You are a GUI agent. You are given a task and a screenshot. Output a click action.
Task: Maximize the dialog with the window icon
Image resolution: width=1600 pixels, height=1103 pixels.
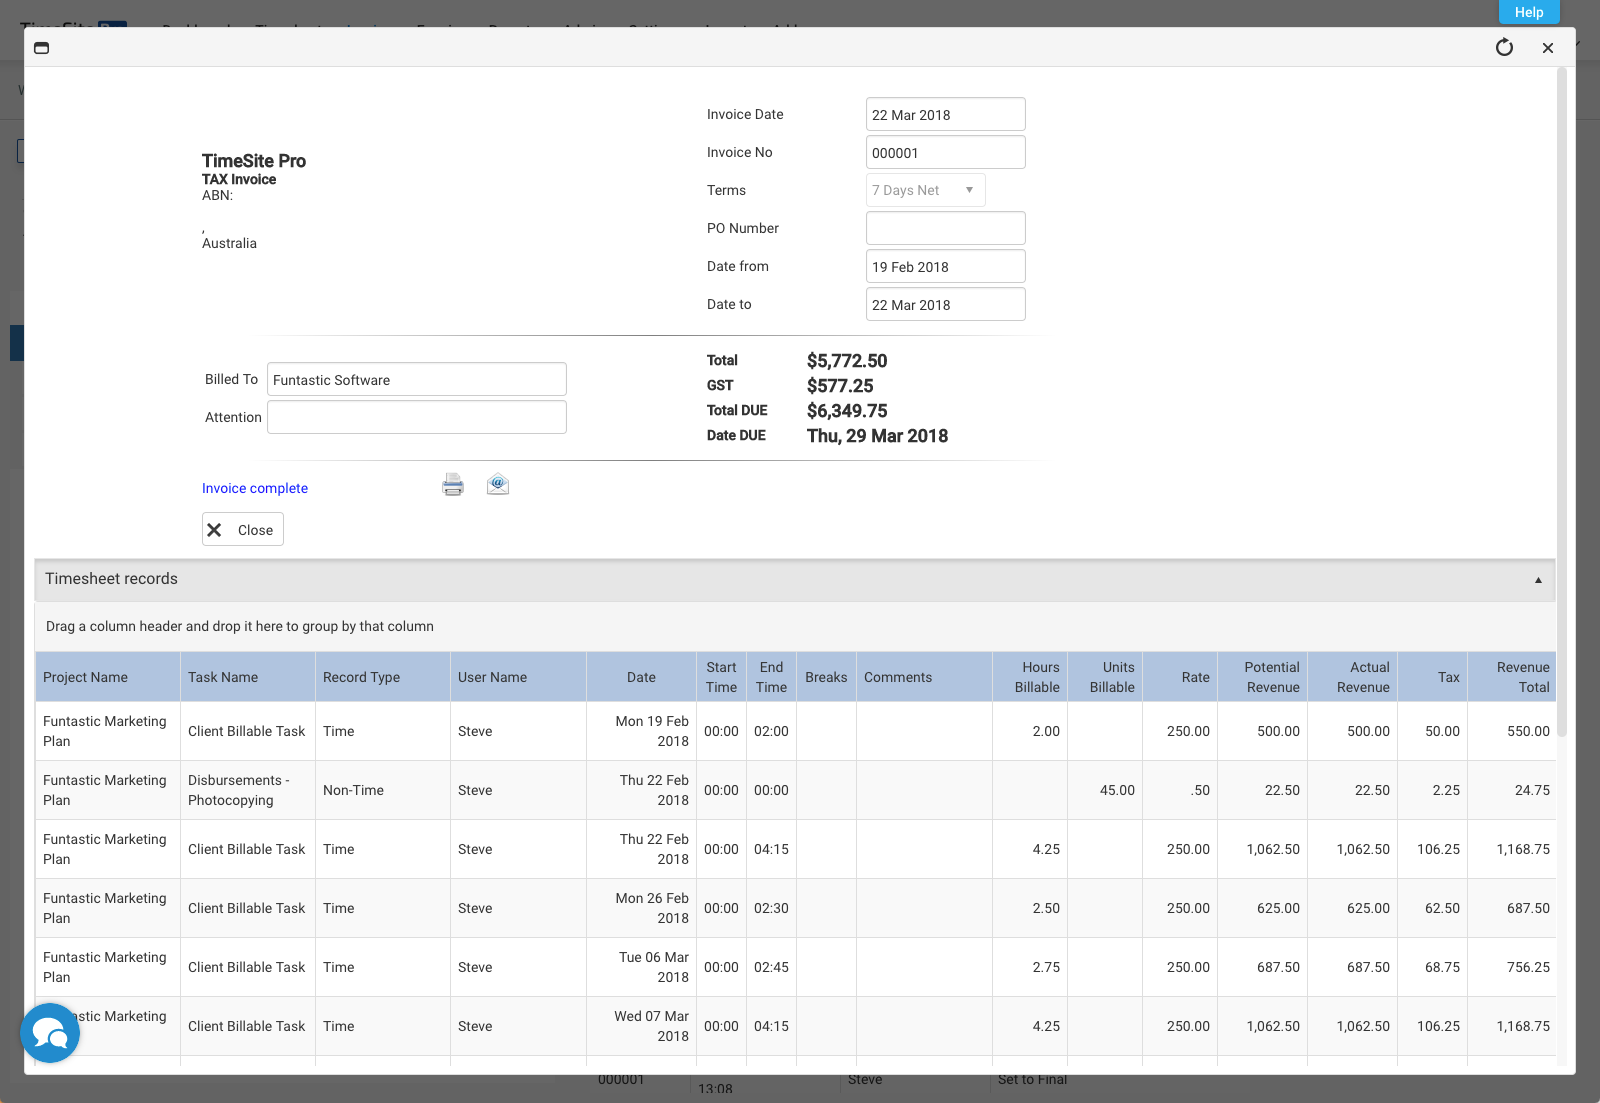[x=42, y=48]
